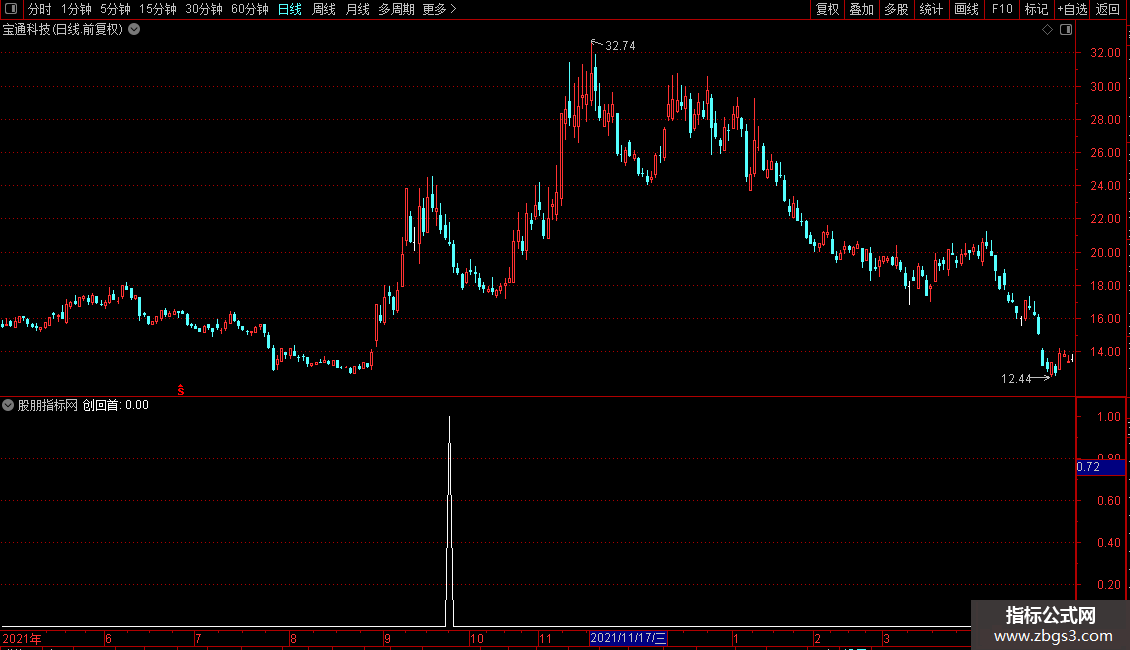Switch to the 月线 monthly tab
Screen dimensions: 1130x650
tap(357, 9)
